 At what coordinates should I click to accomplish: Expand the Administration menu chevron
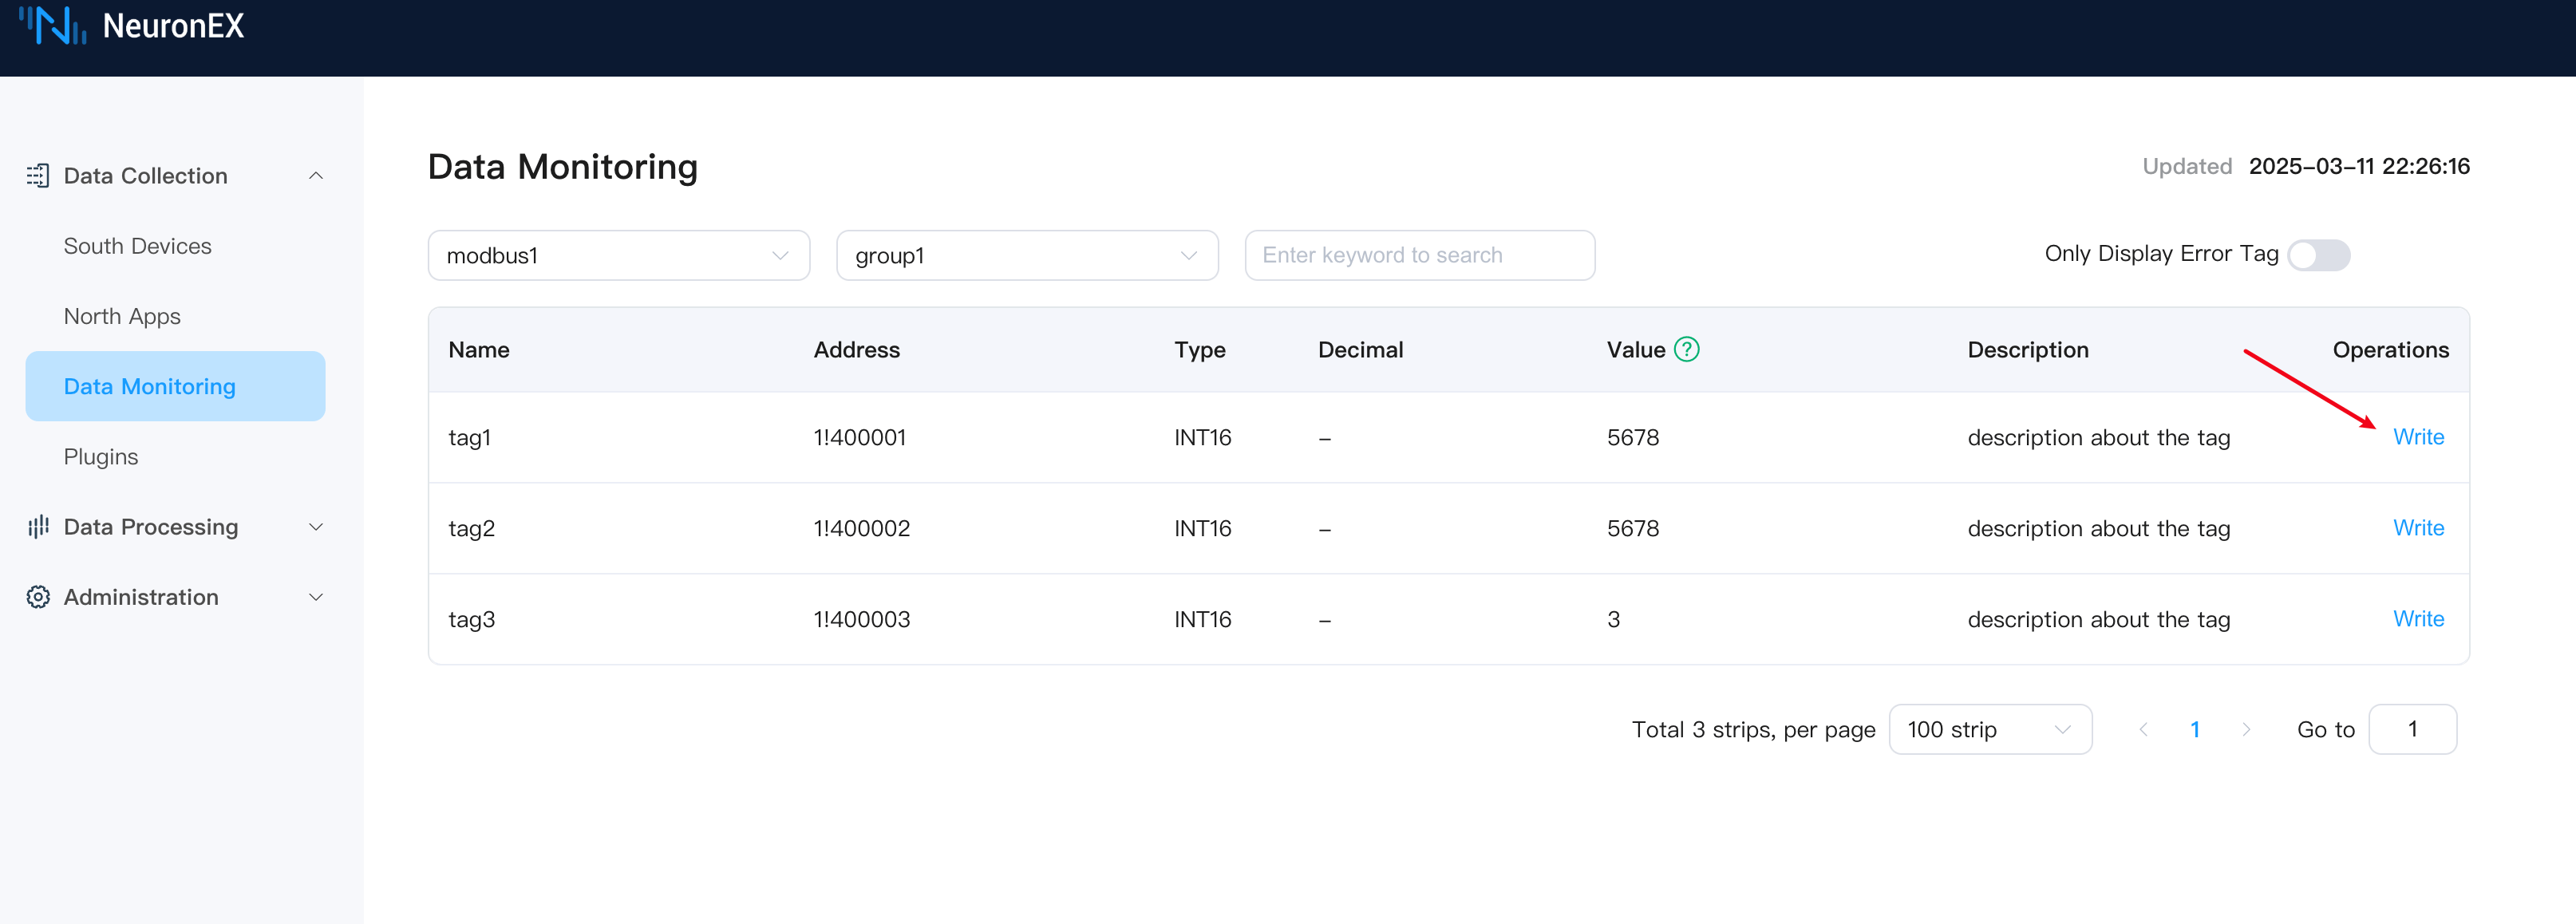(316, 597)
